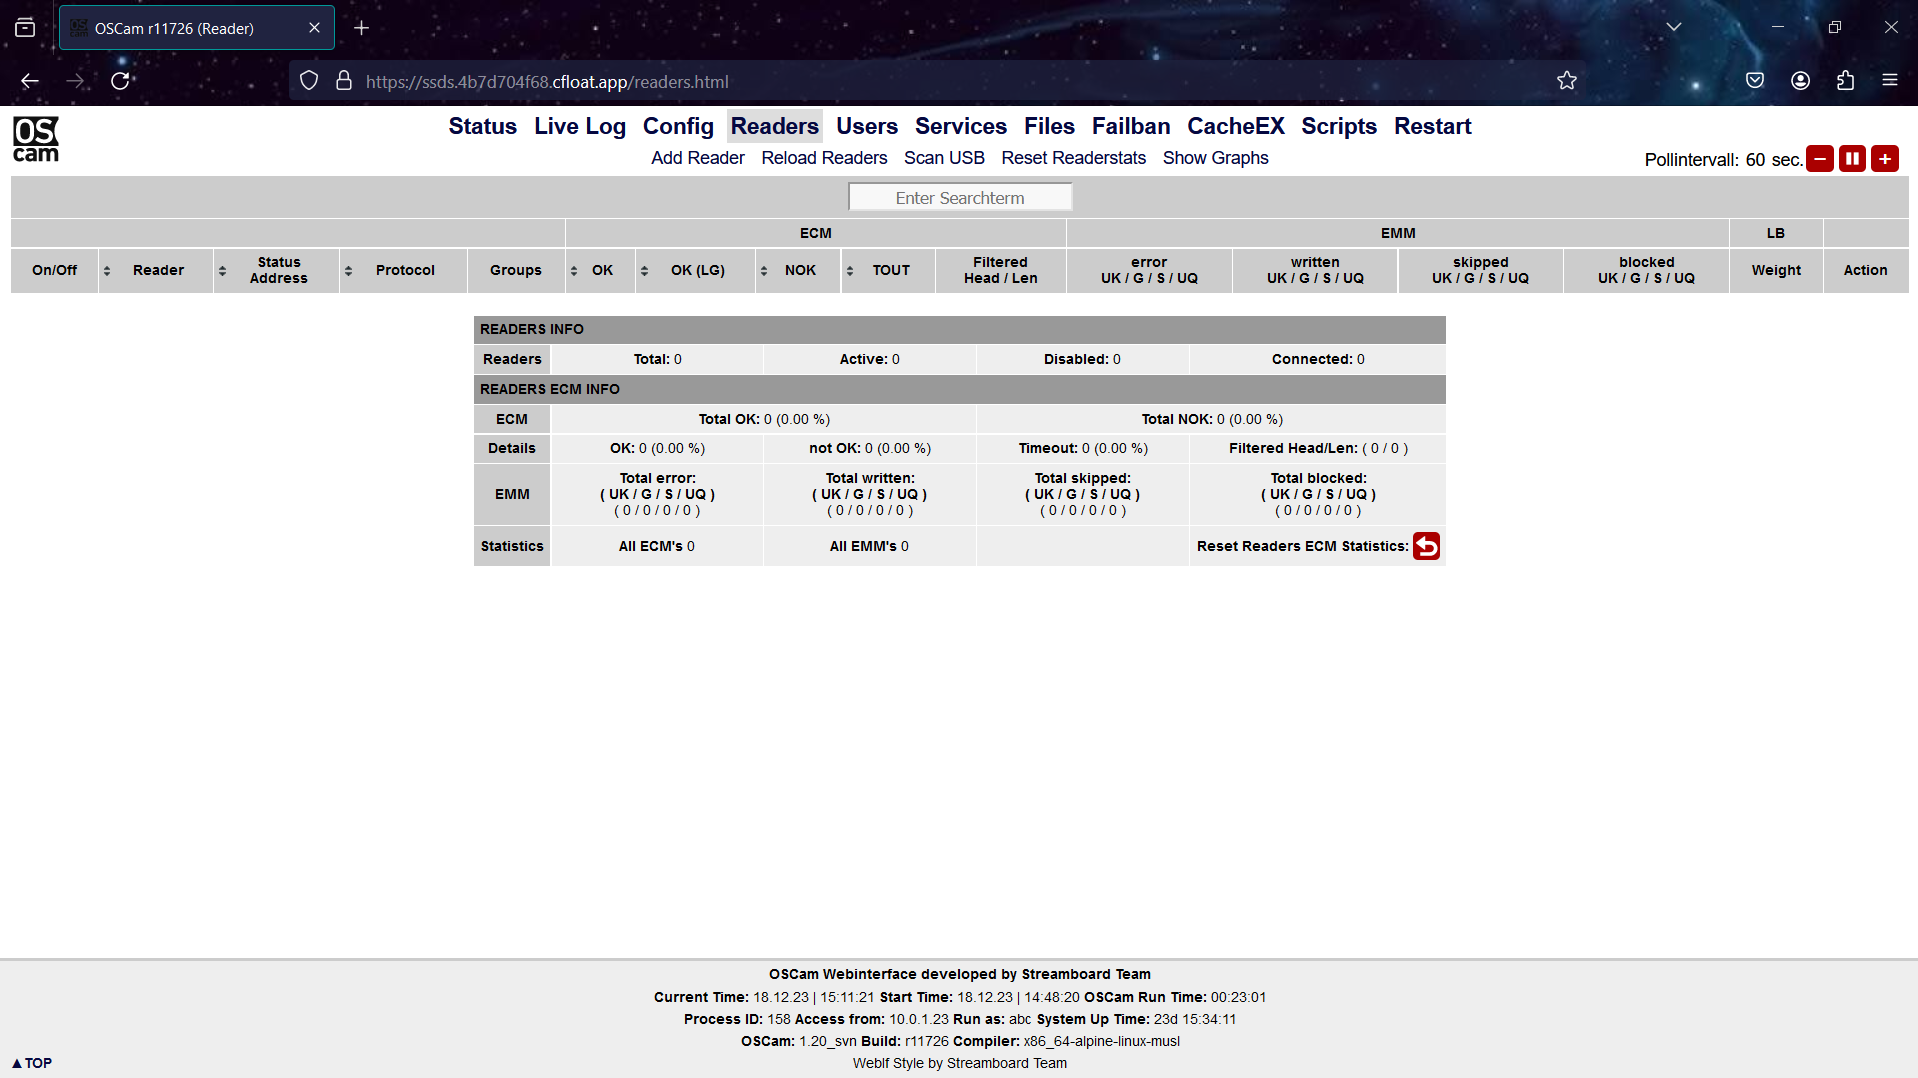
Task: Decrease the poll interval with minus button
Action: (1820, 159)
